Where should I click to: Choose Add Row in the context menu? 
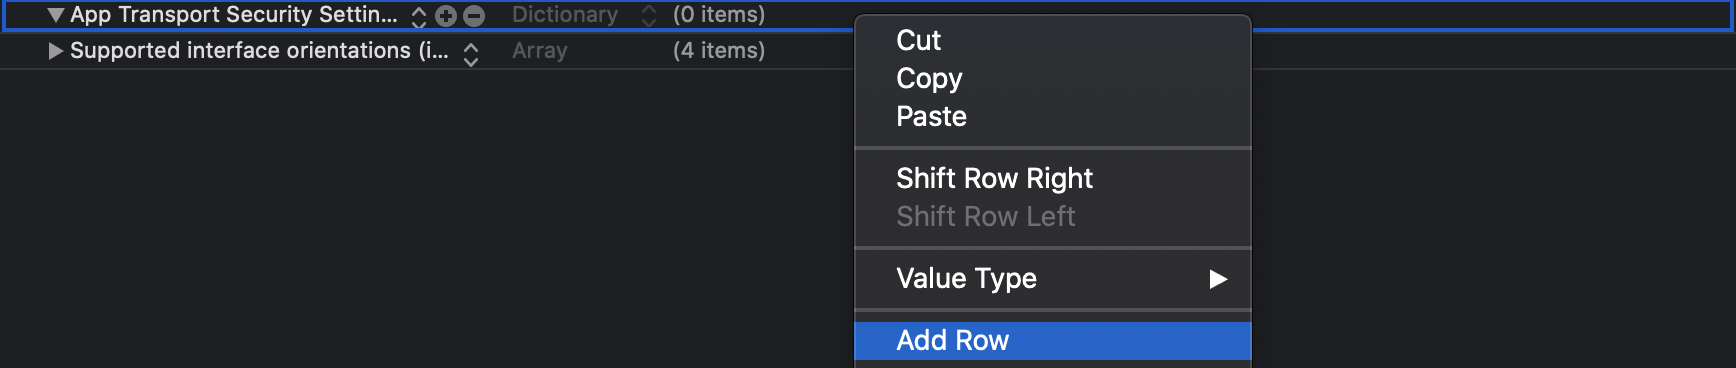click(x=1053, y=340)
